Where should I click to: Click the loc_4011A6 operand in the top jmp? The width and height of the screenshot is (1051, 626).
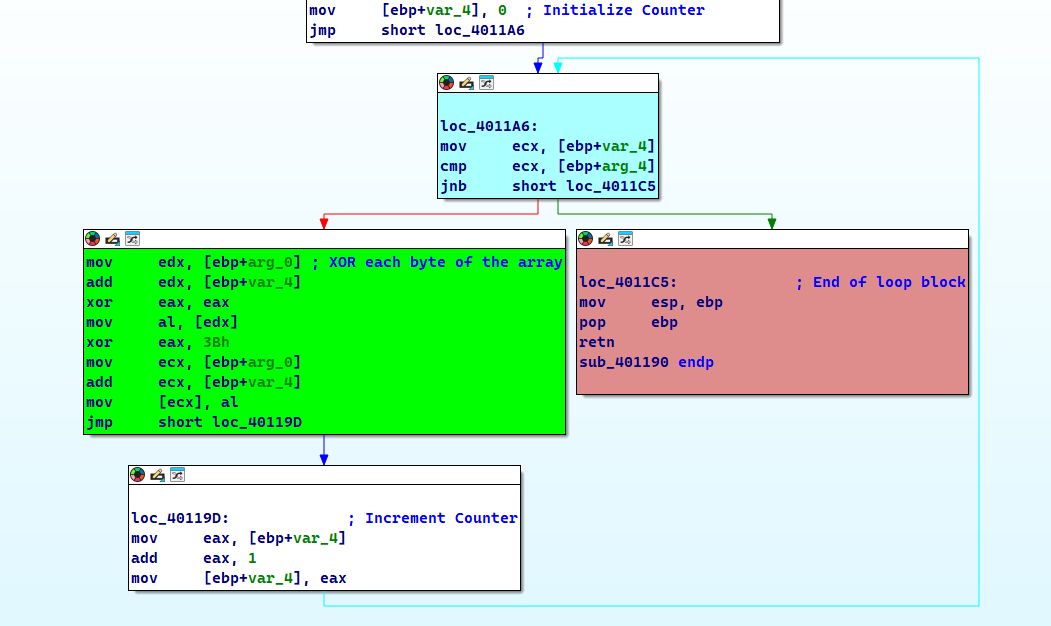tap(479, 30)
